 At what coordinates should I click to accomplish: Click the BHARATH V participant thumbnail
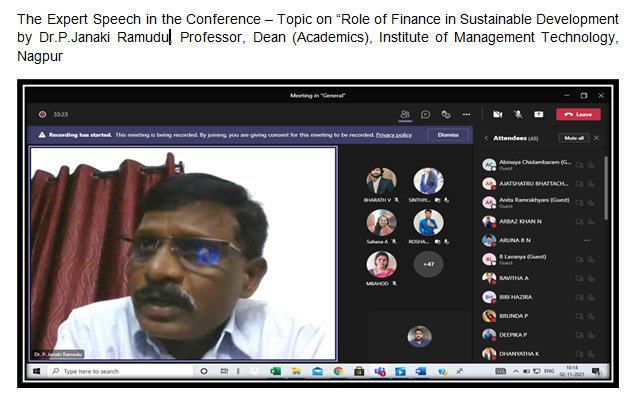381,181
